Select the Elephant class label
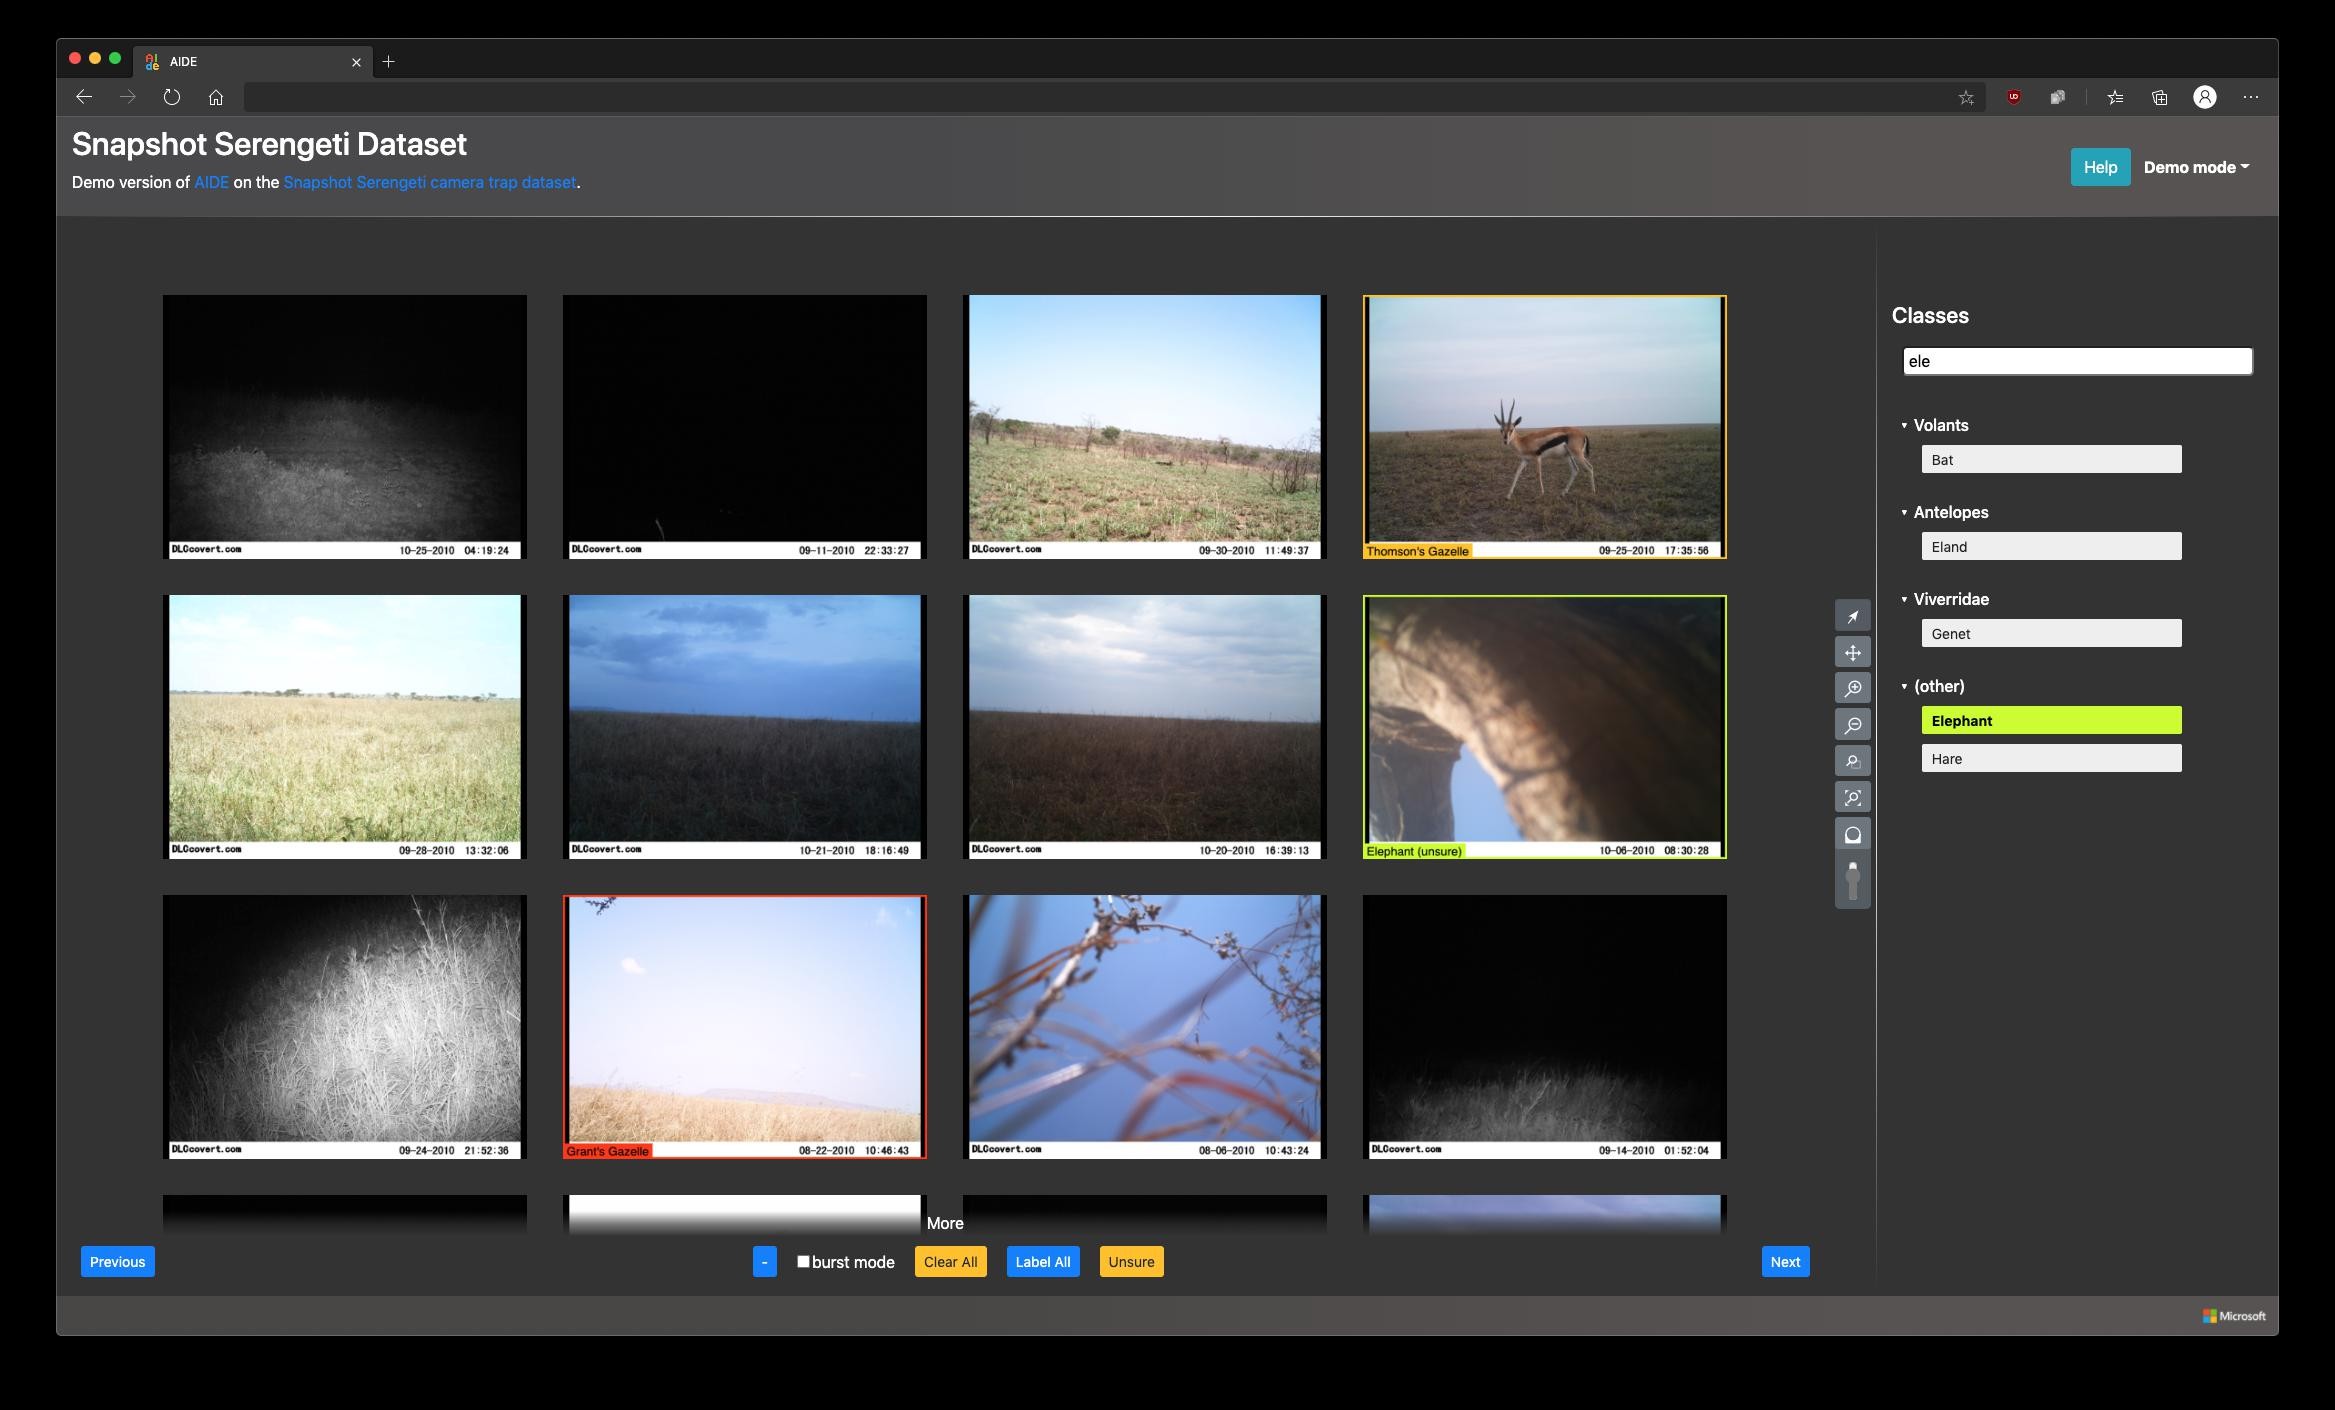Viewport: 2335px width, 1410px height. (x=2050, y=720)
